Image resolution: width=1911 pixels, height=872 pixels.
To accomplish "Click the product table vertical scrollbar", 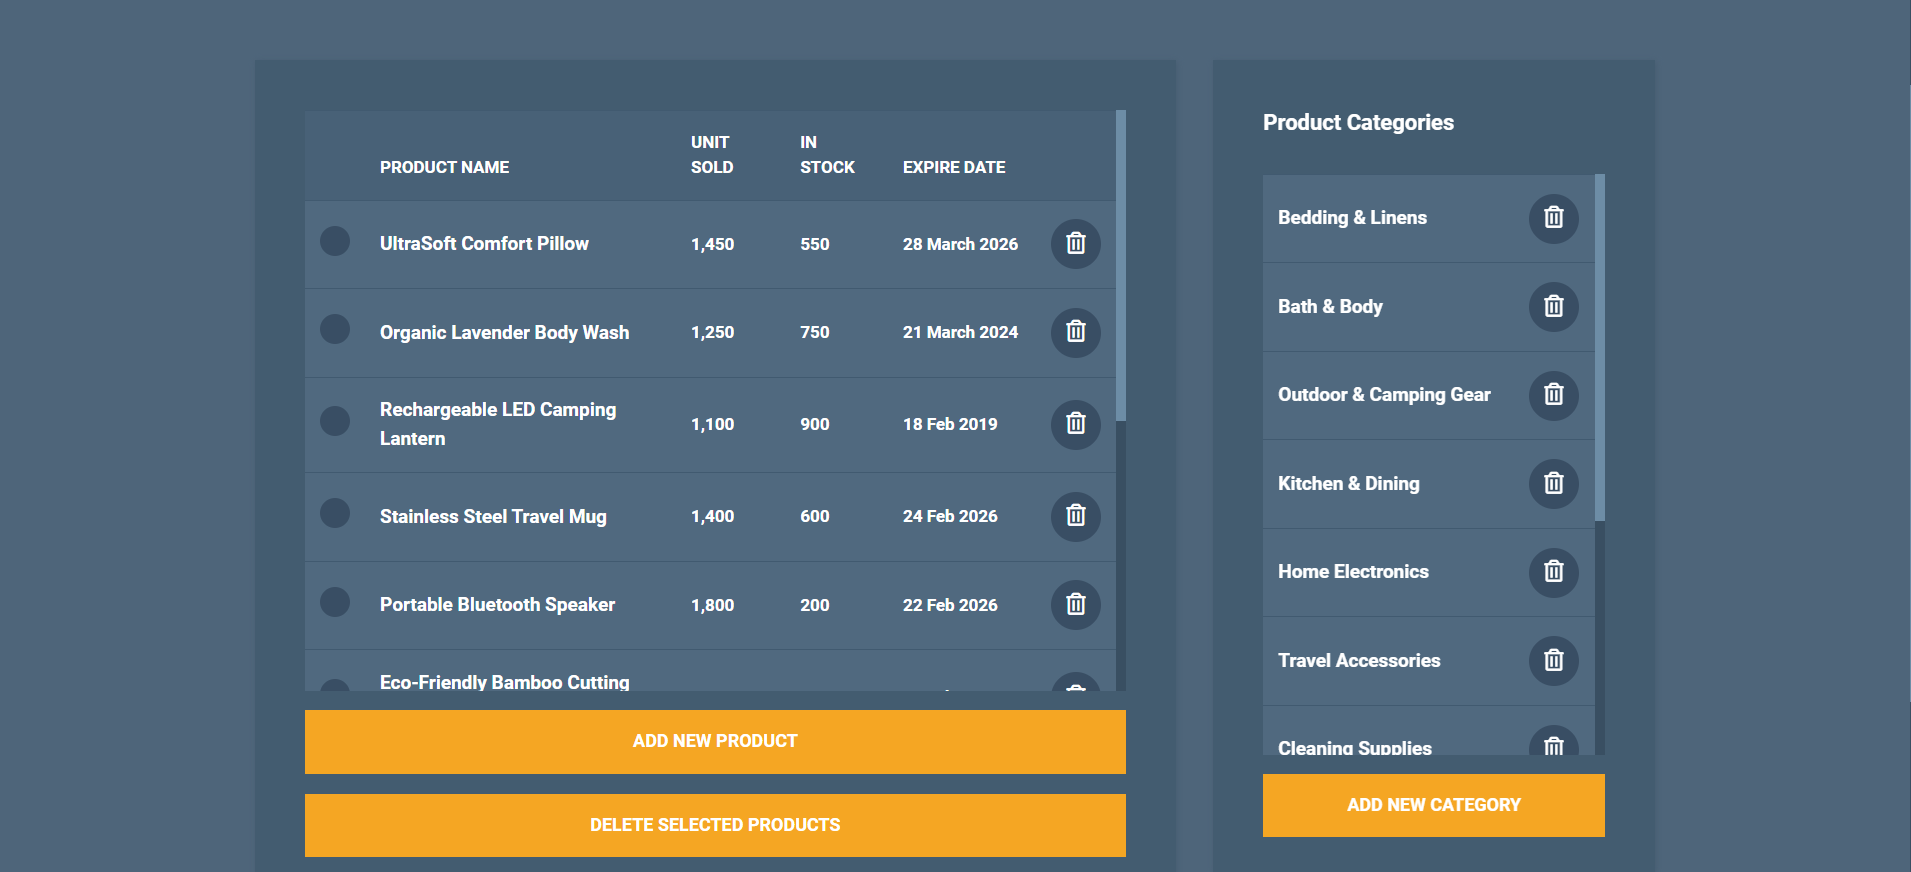I will 1120,266.
